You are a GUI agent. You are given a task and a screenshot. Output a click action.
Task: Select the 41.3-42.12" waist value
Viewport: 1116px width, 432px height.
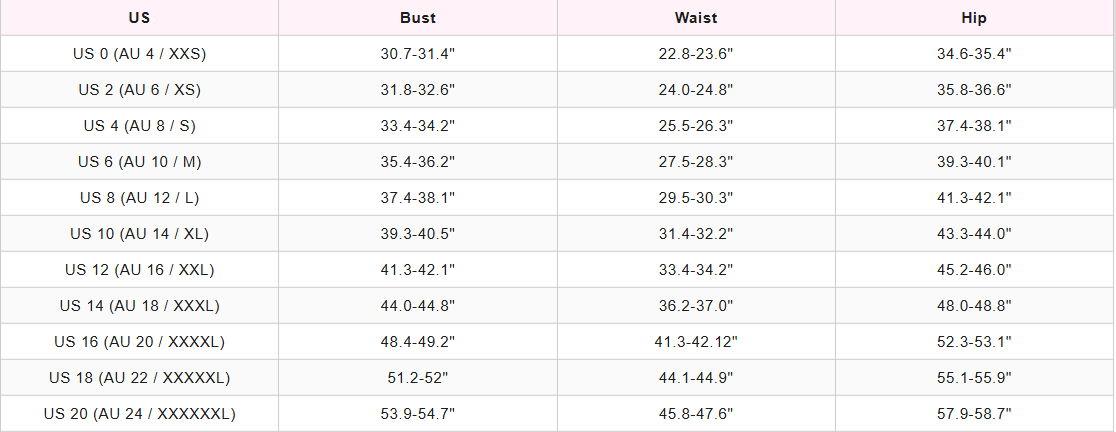695,342
